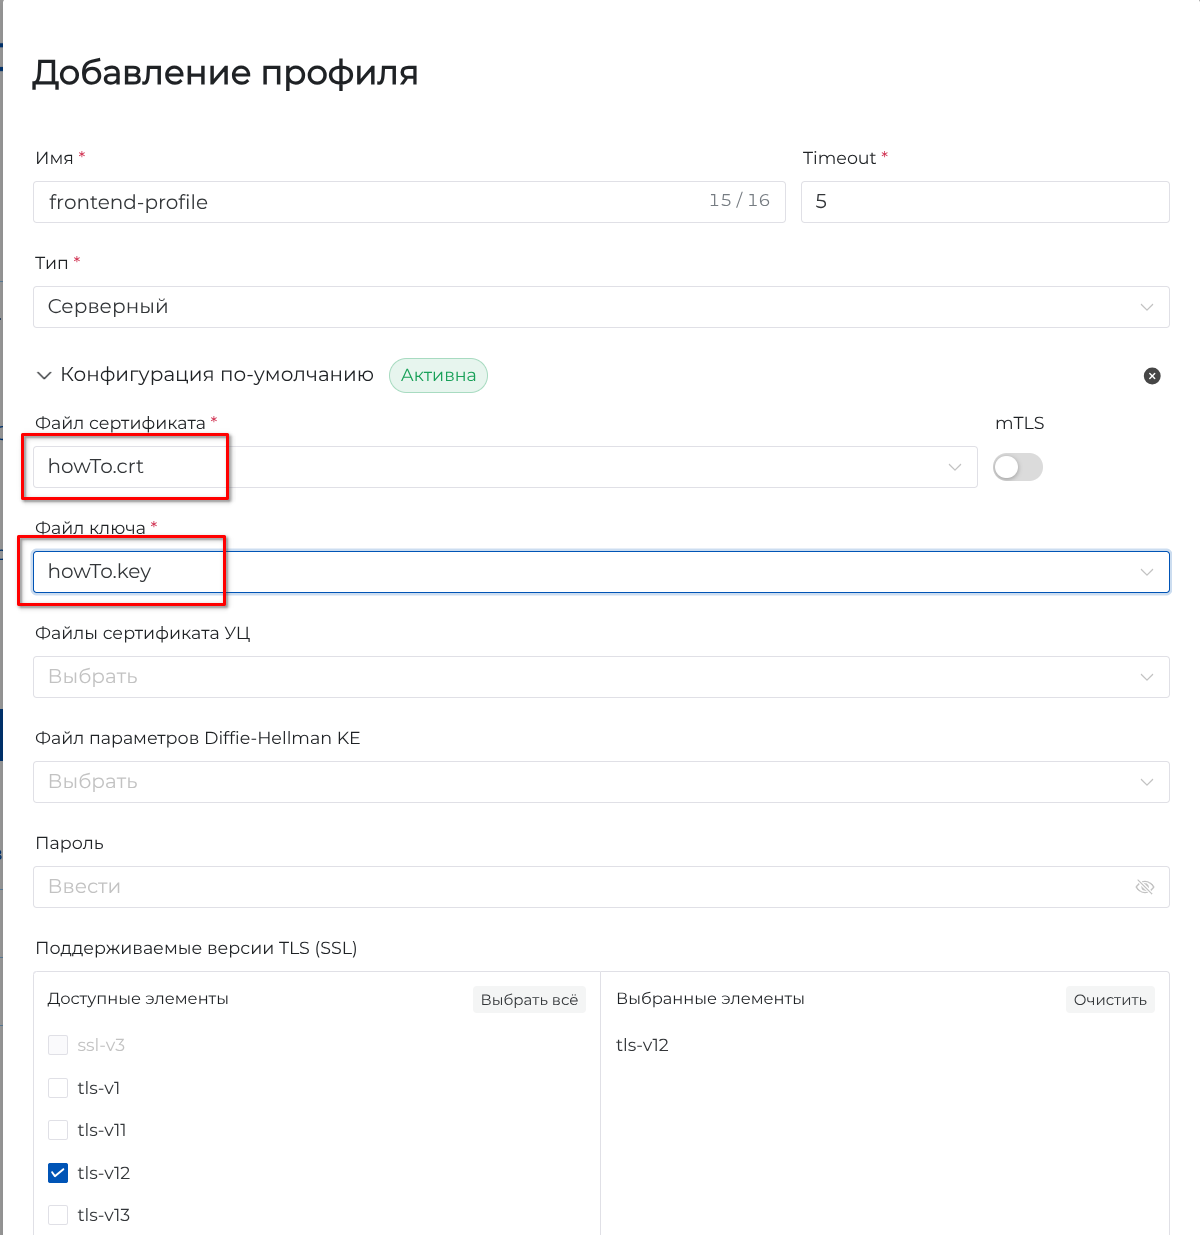Enable the mTLS switch

(x=1017, y=467)
